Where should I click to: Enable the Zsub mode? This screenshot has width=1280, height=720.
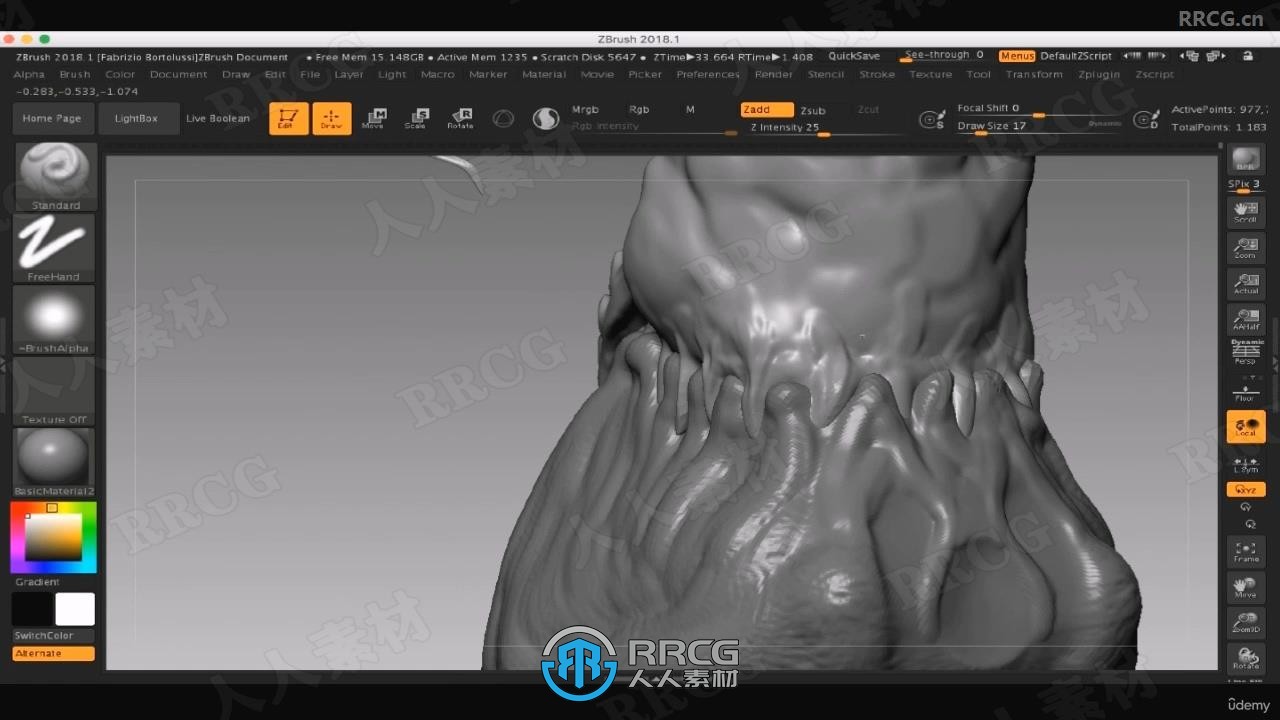[x=813, y=110]
